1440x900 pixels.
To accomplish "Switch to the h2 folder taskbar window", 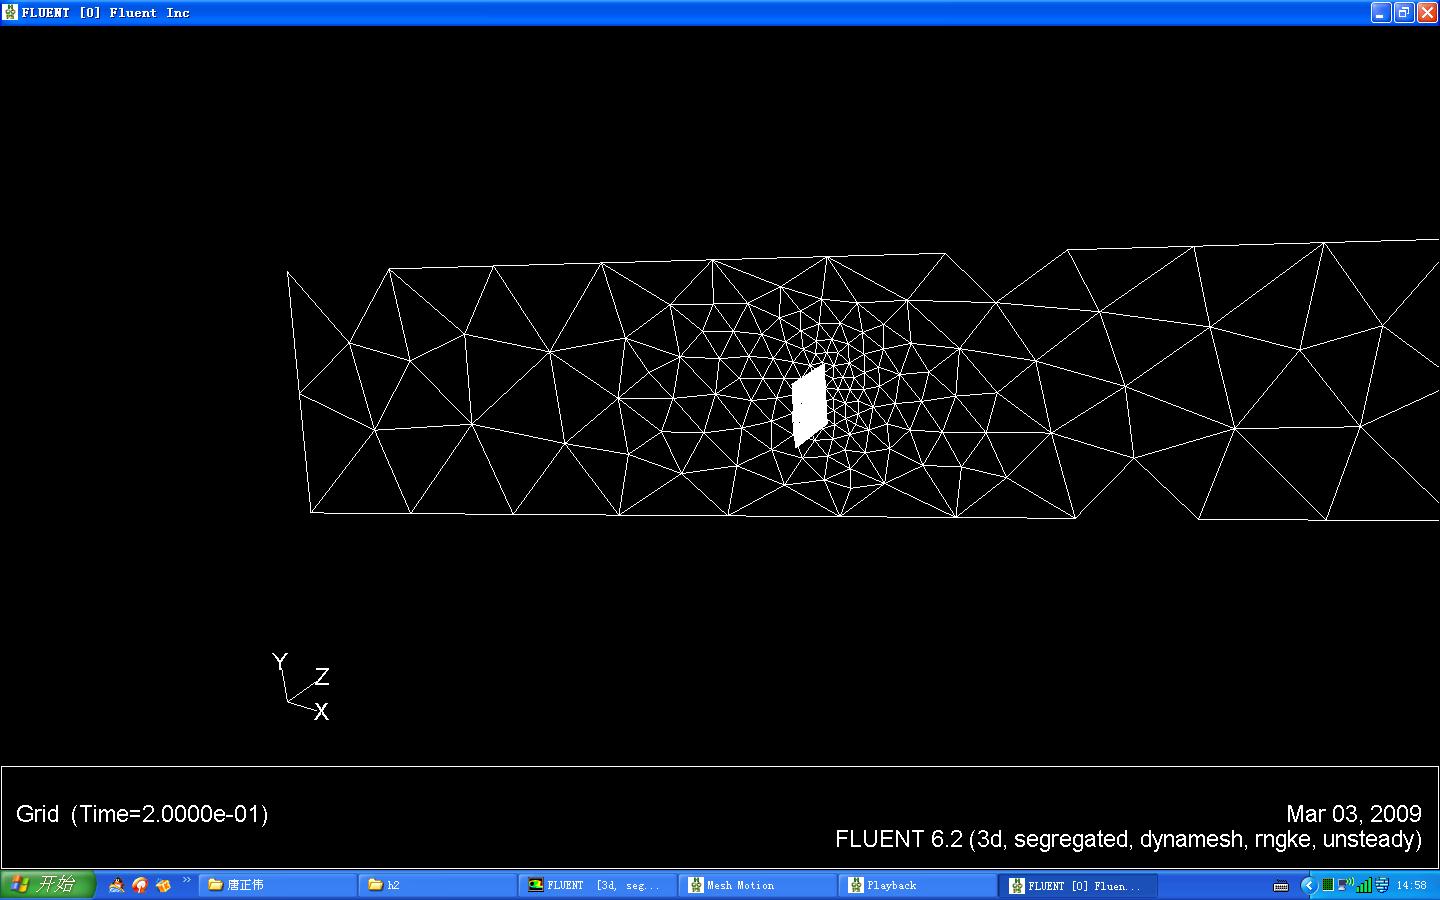I will point(437,885).
